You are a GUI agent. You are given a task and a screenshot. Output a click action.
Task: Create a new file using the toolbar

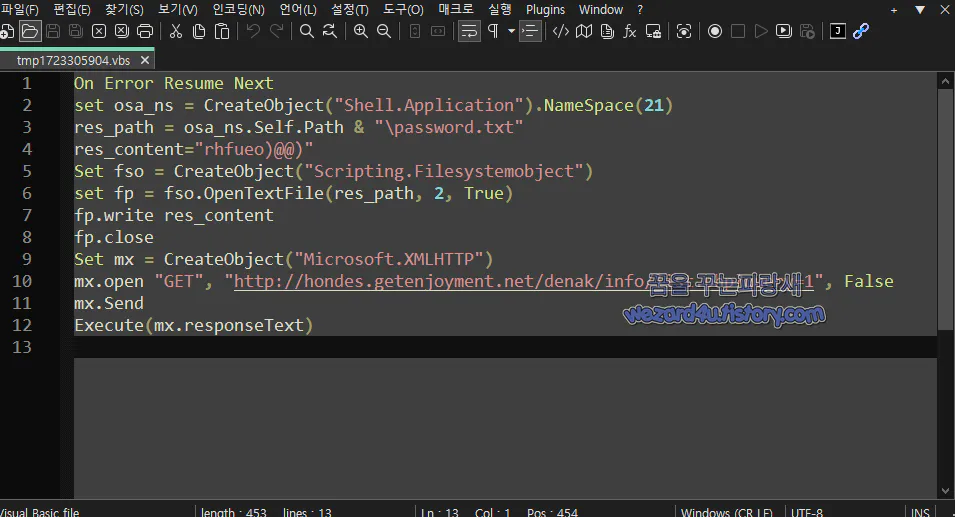6,31
